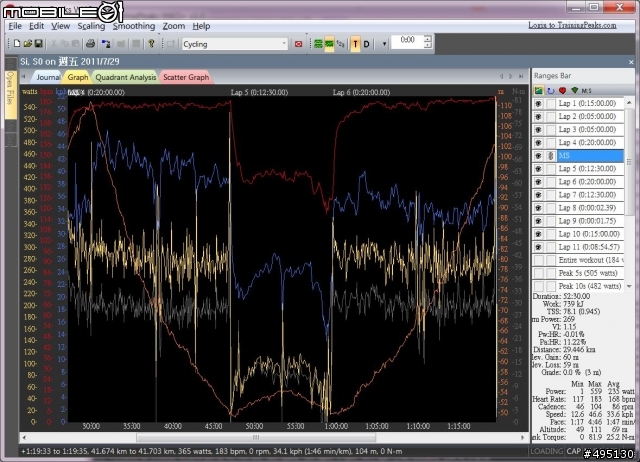
Task: Open the Edit menu
Action: point(36,26)
